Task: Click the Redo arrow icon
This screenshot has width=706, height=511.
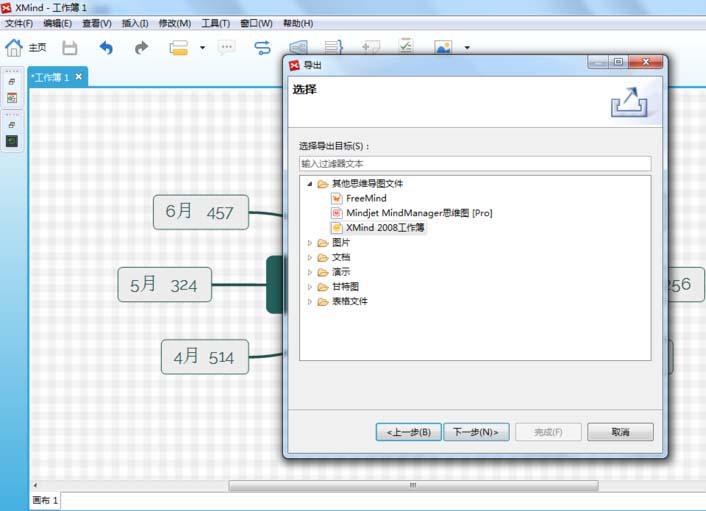Action: click(141, 47)
